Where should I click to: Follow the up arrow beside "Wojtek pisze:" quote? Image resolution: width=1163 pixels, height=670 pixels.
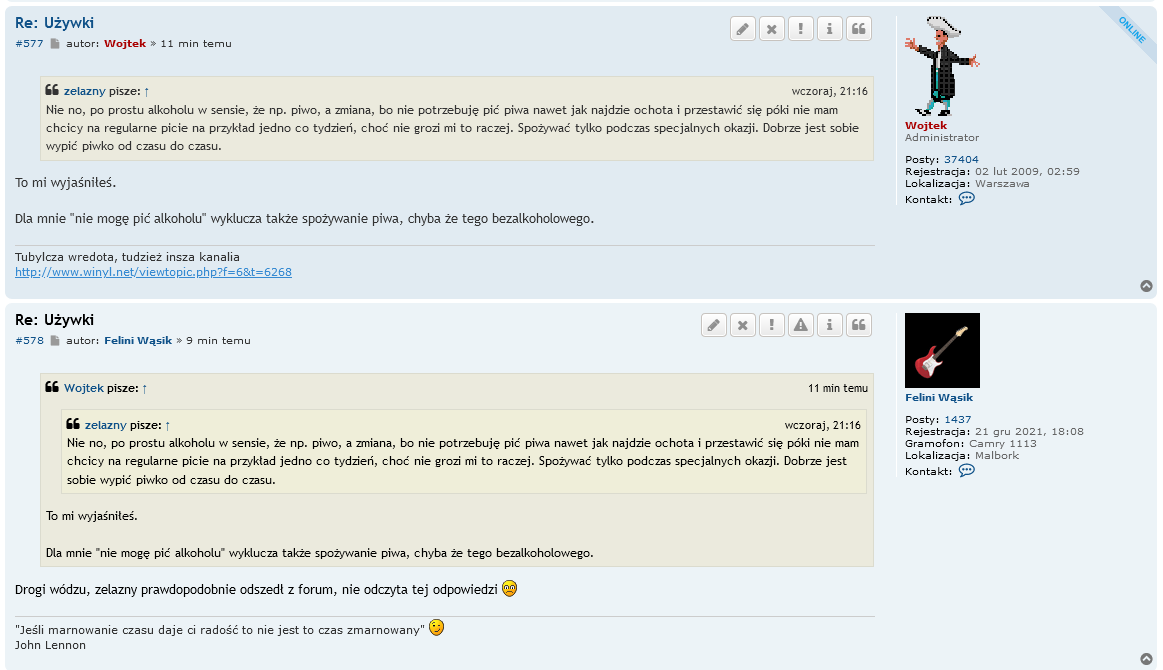(144, 388)
